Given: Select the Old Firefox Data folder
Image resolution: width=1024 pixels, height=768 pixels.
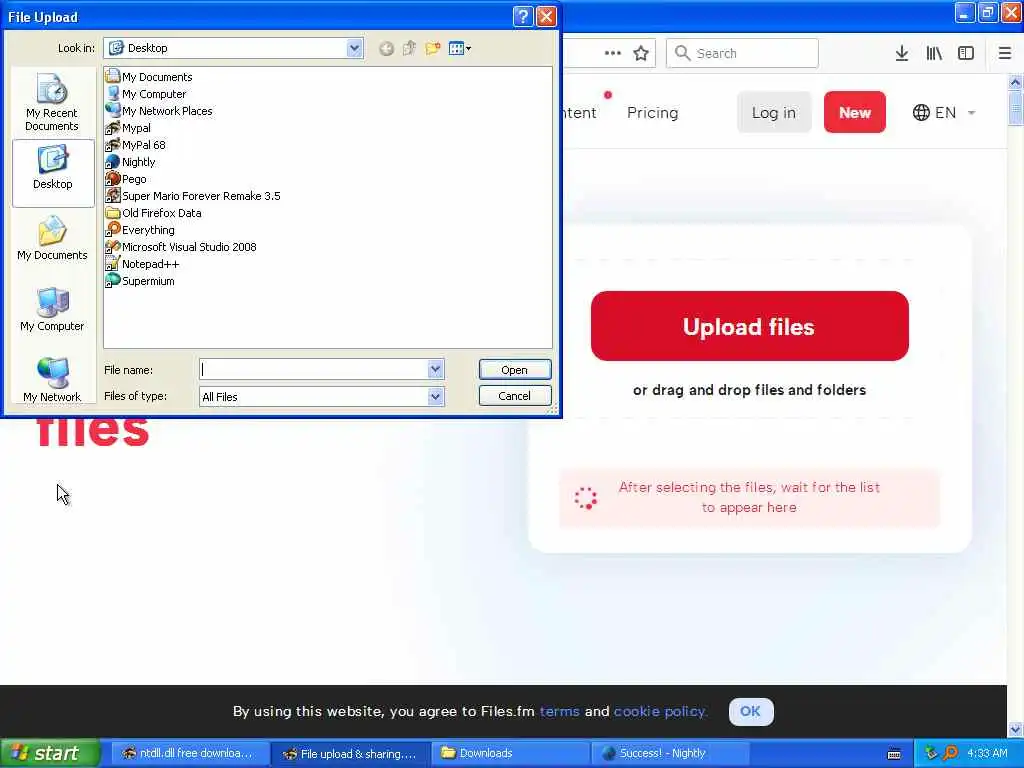Looking at the screenshot, I should click(x=154, y=213).
